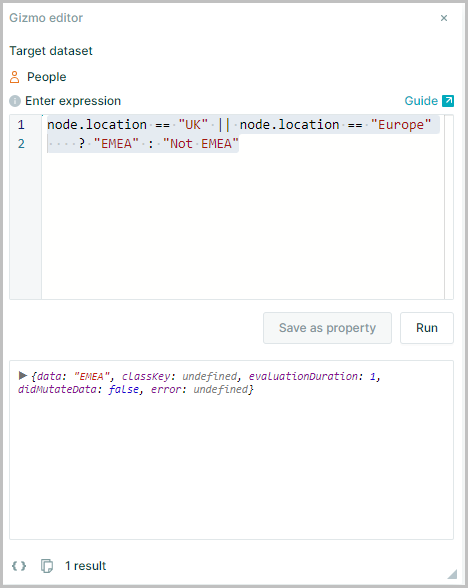Click Save as property button
This screenshot has width=468, height=588.
point(327,328)
